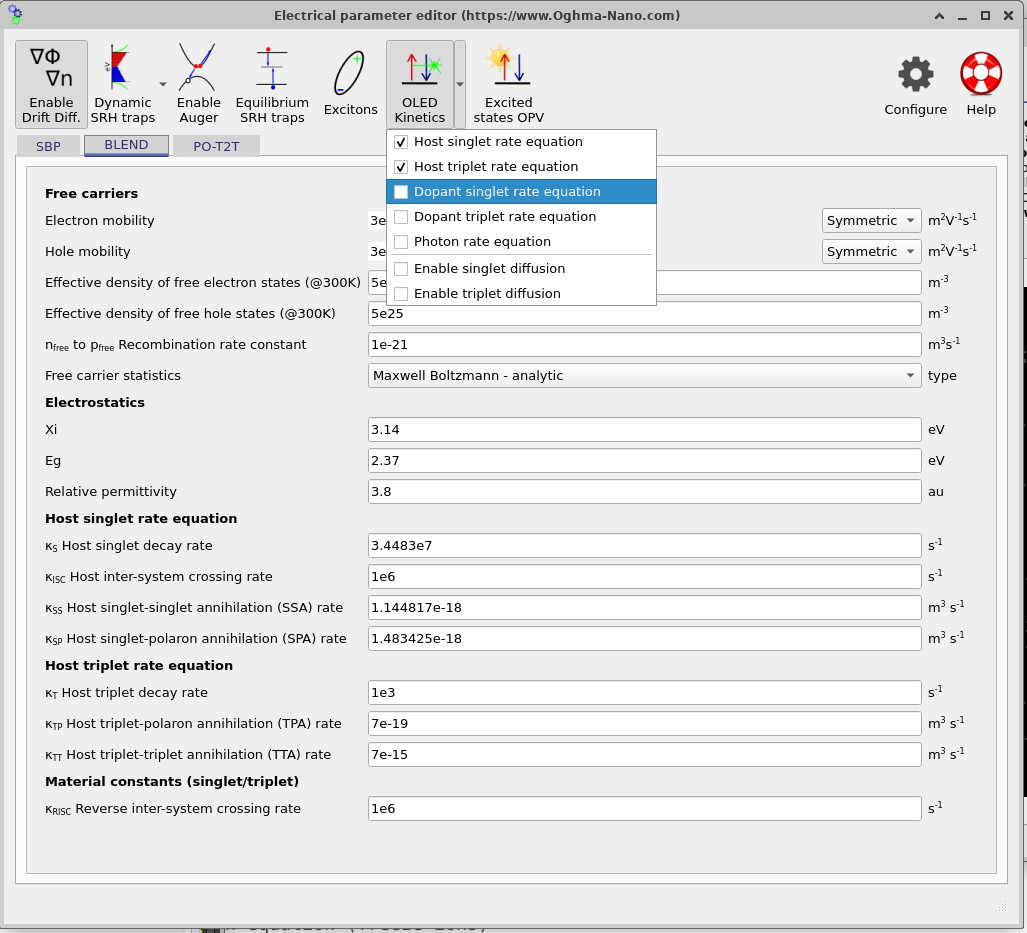
Task: Click Host inter-system crossing rate field
Action: click(x=644, y=577)
